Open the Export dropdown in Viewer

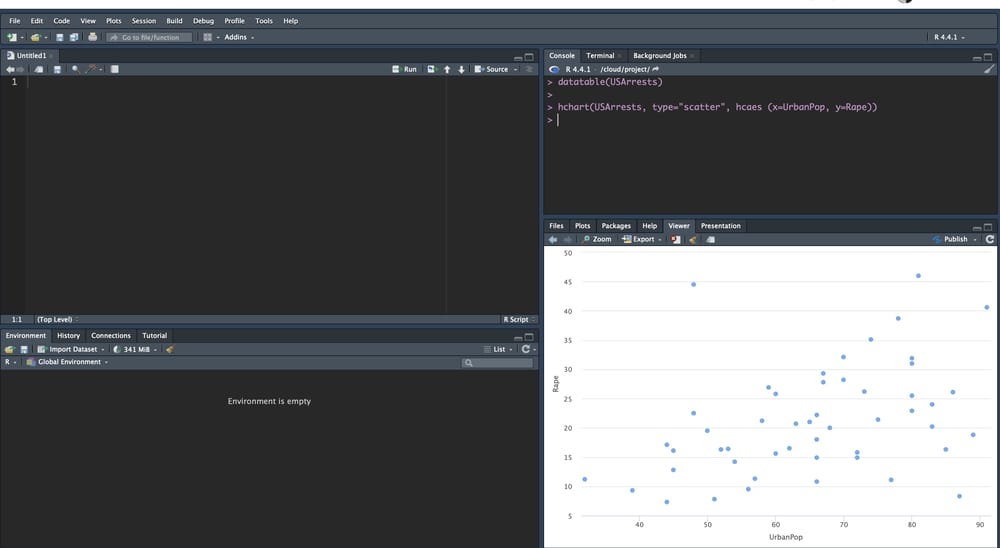coord(642,239)
